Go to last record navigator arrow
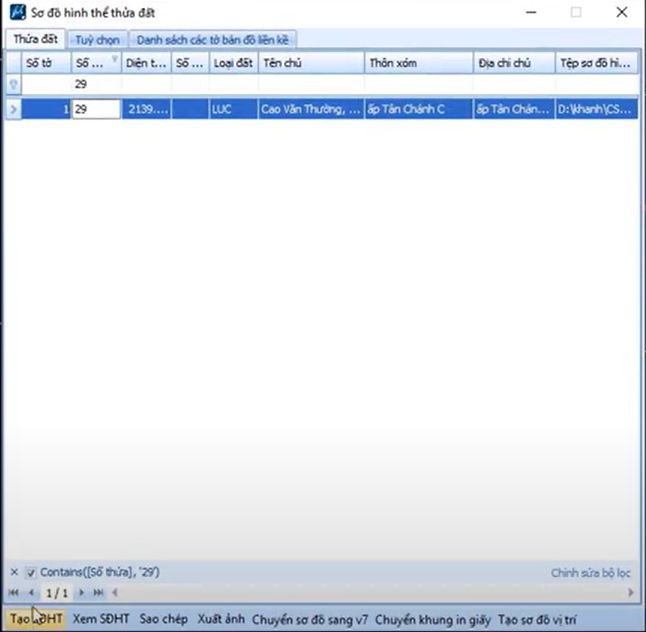 click(97, 593)
